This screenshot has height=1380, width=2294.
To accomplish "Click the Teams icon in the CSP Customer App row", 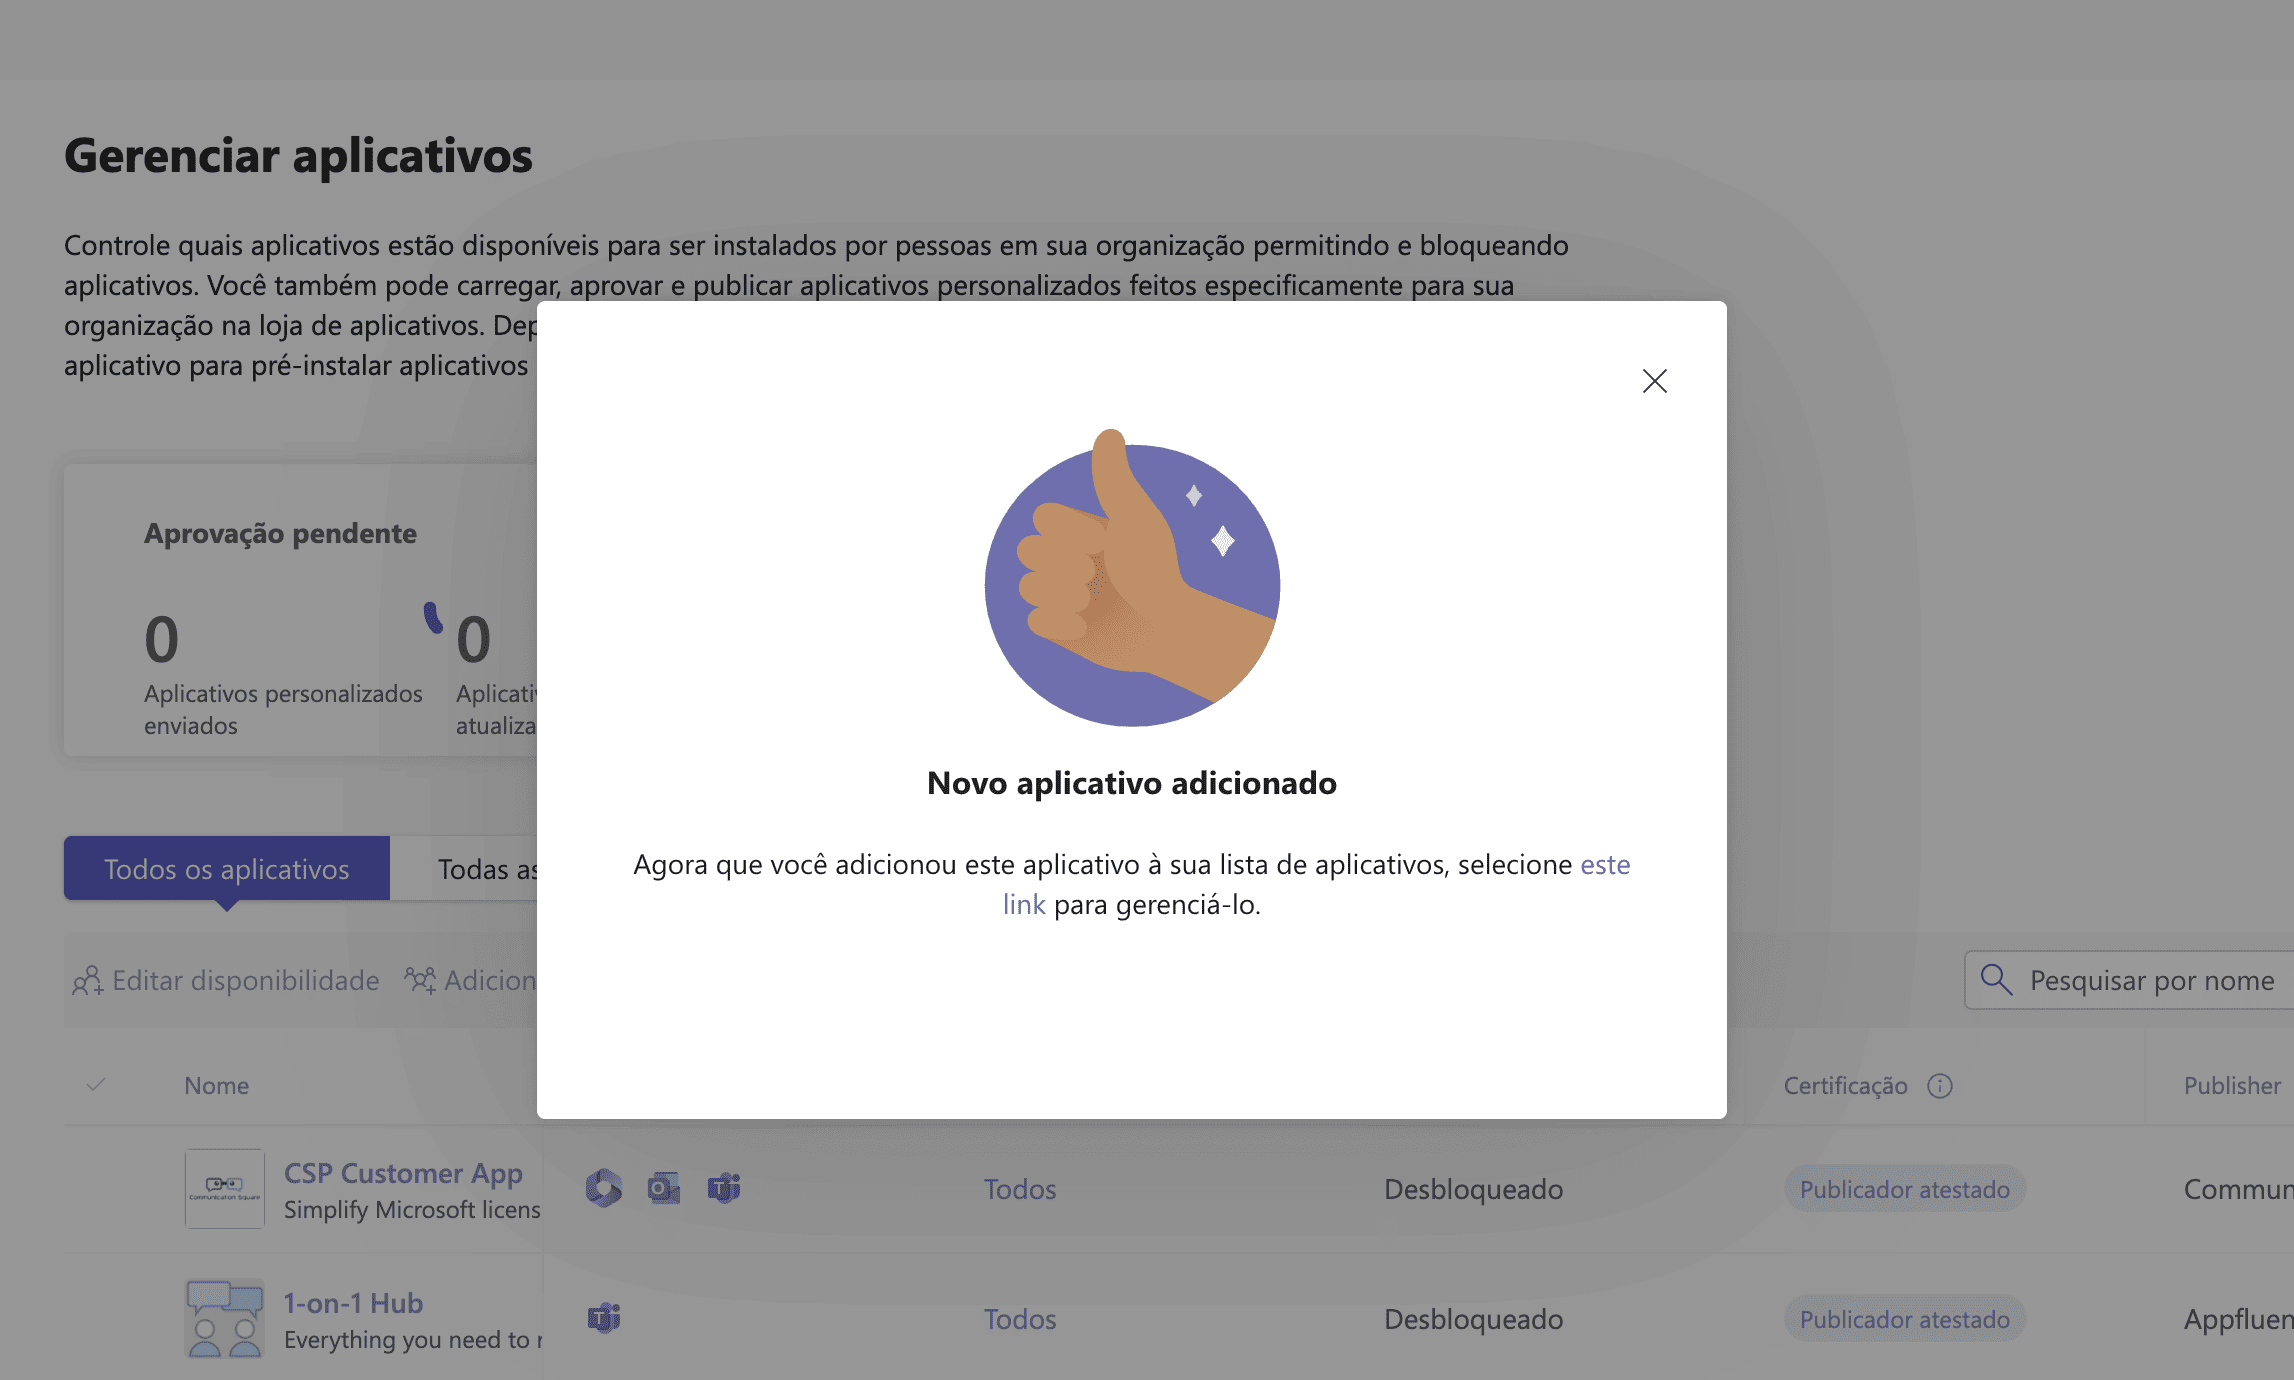I will (724, 1188).
